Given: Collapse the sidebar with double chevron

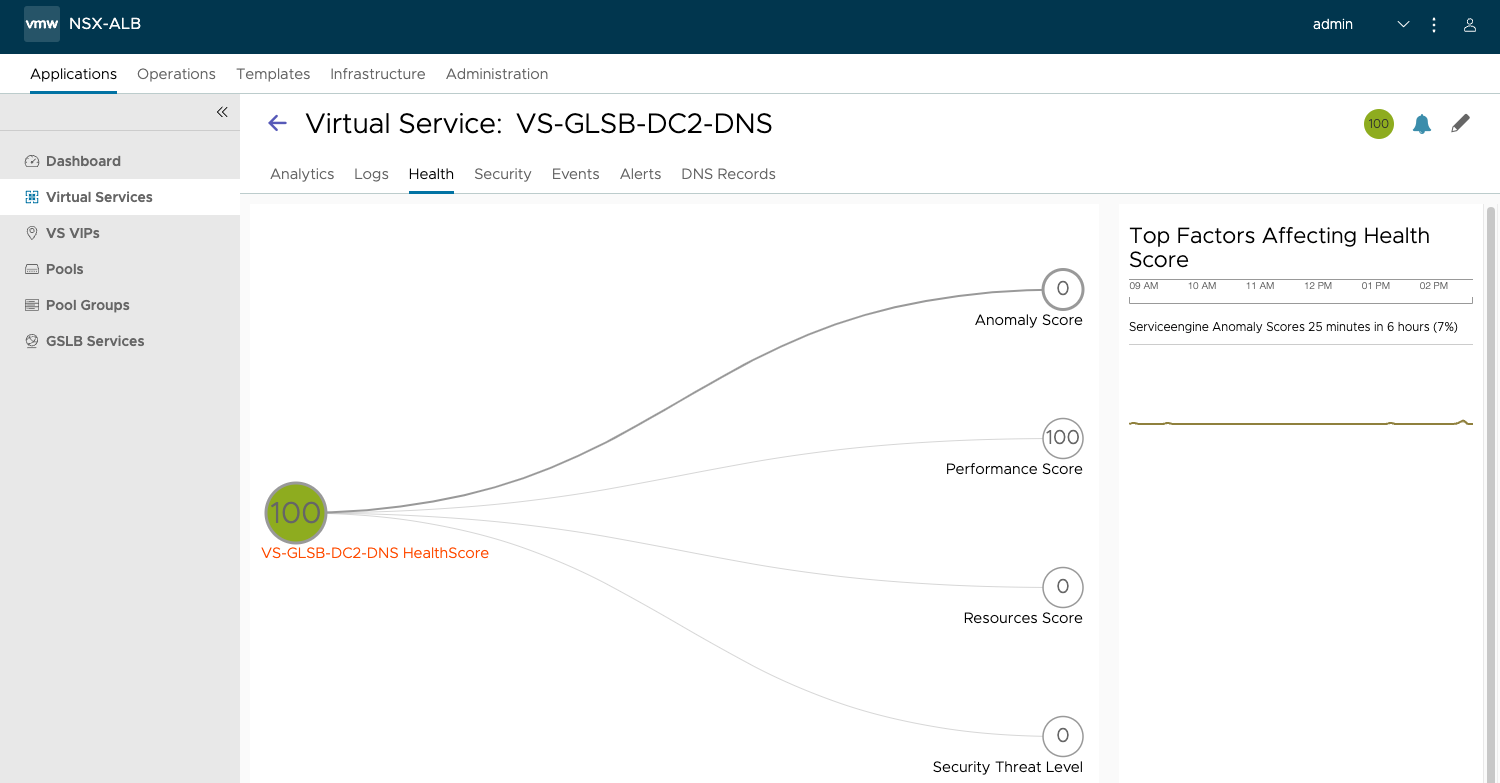Looking at the screenshot, I should (222, 112).
